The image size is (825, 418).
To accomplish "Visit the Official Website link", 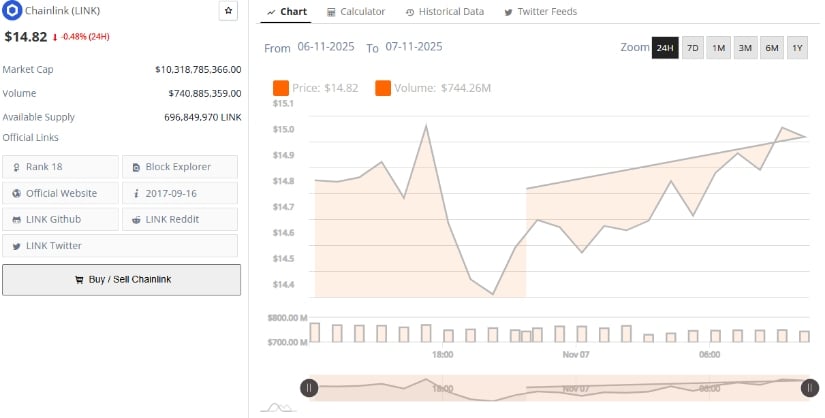I will [60, 193].
